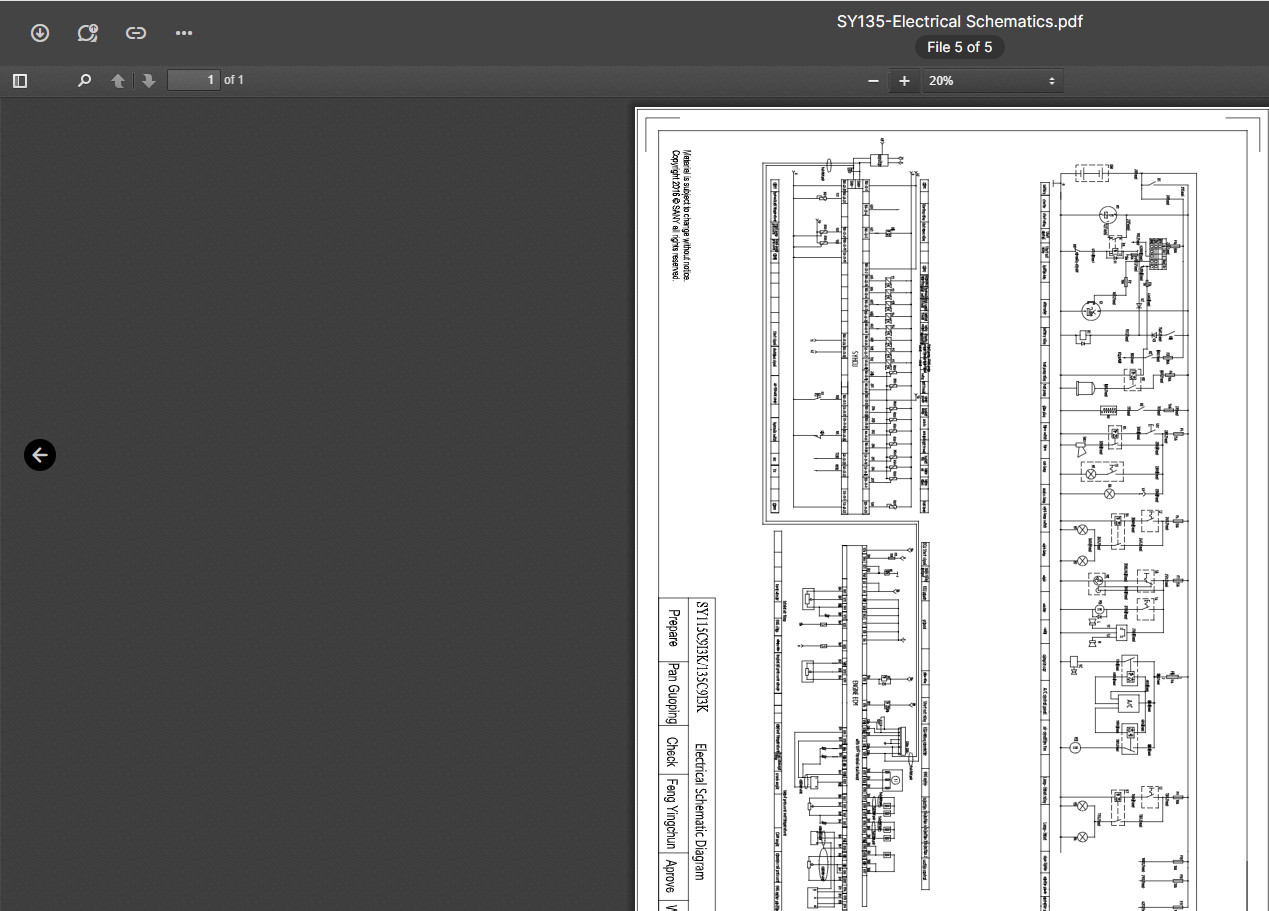Image resolution: width=1269 pixels, height=911 pixels.
Task: Go to the next page arrow
Action: pos(149,81)
